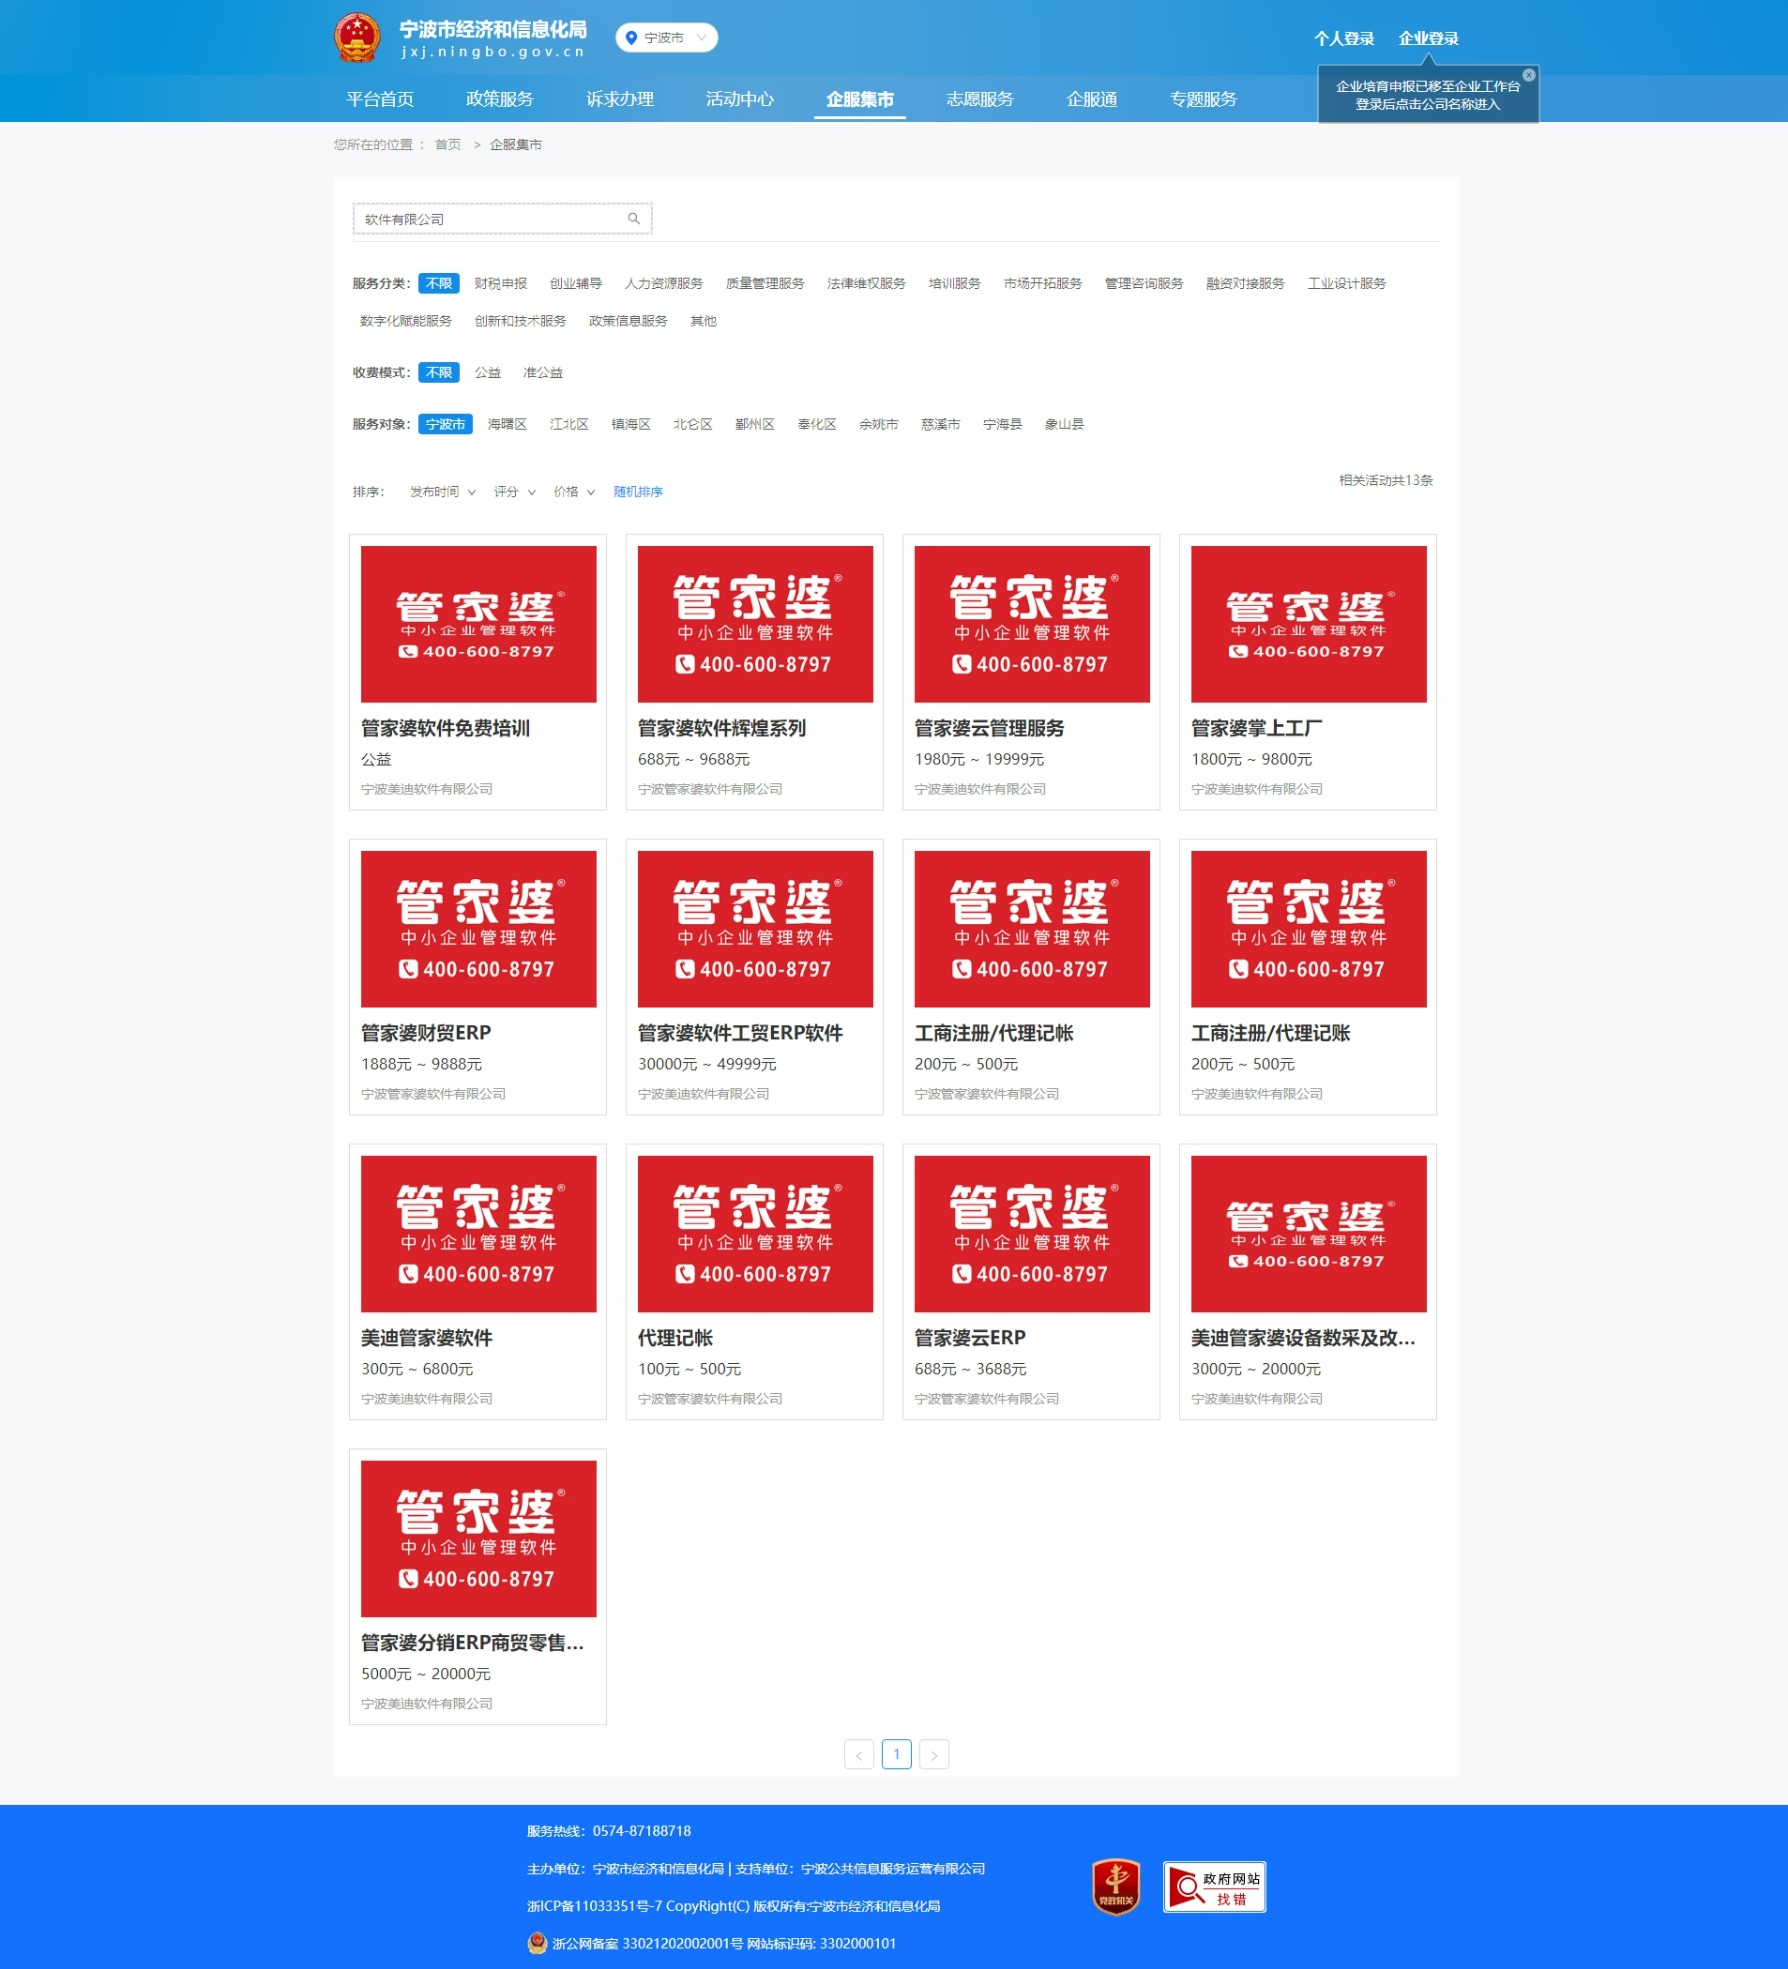Select 宁波市 service target
This screenshot has height=1969, width=1788.
point(446,424)
